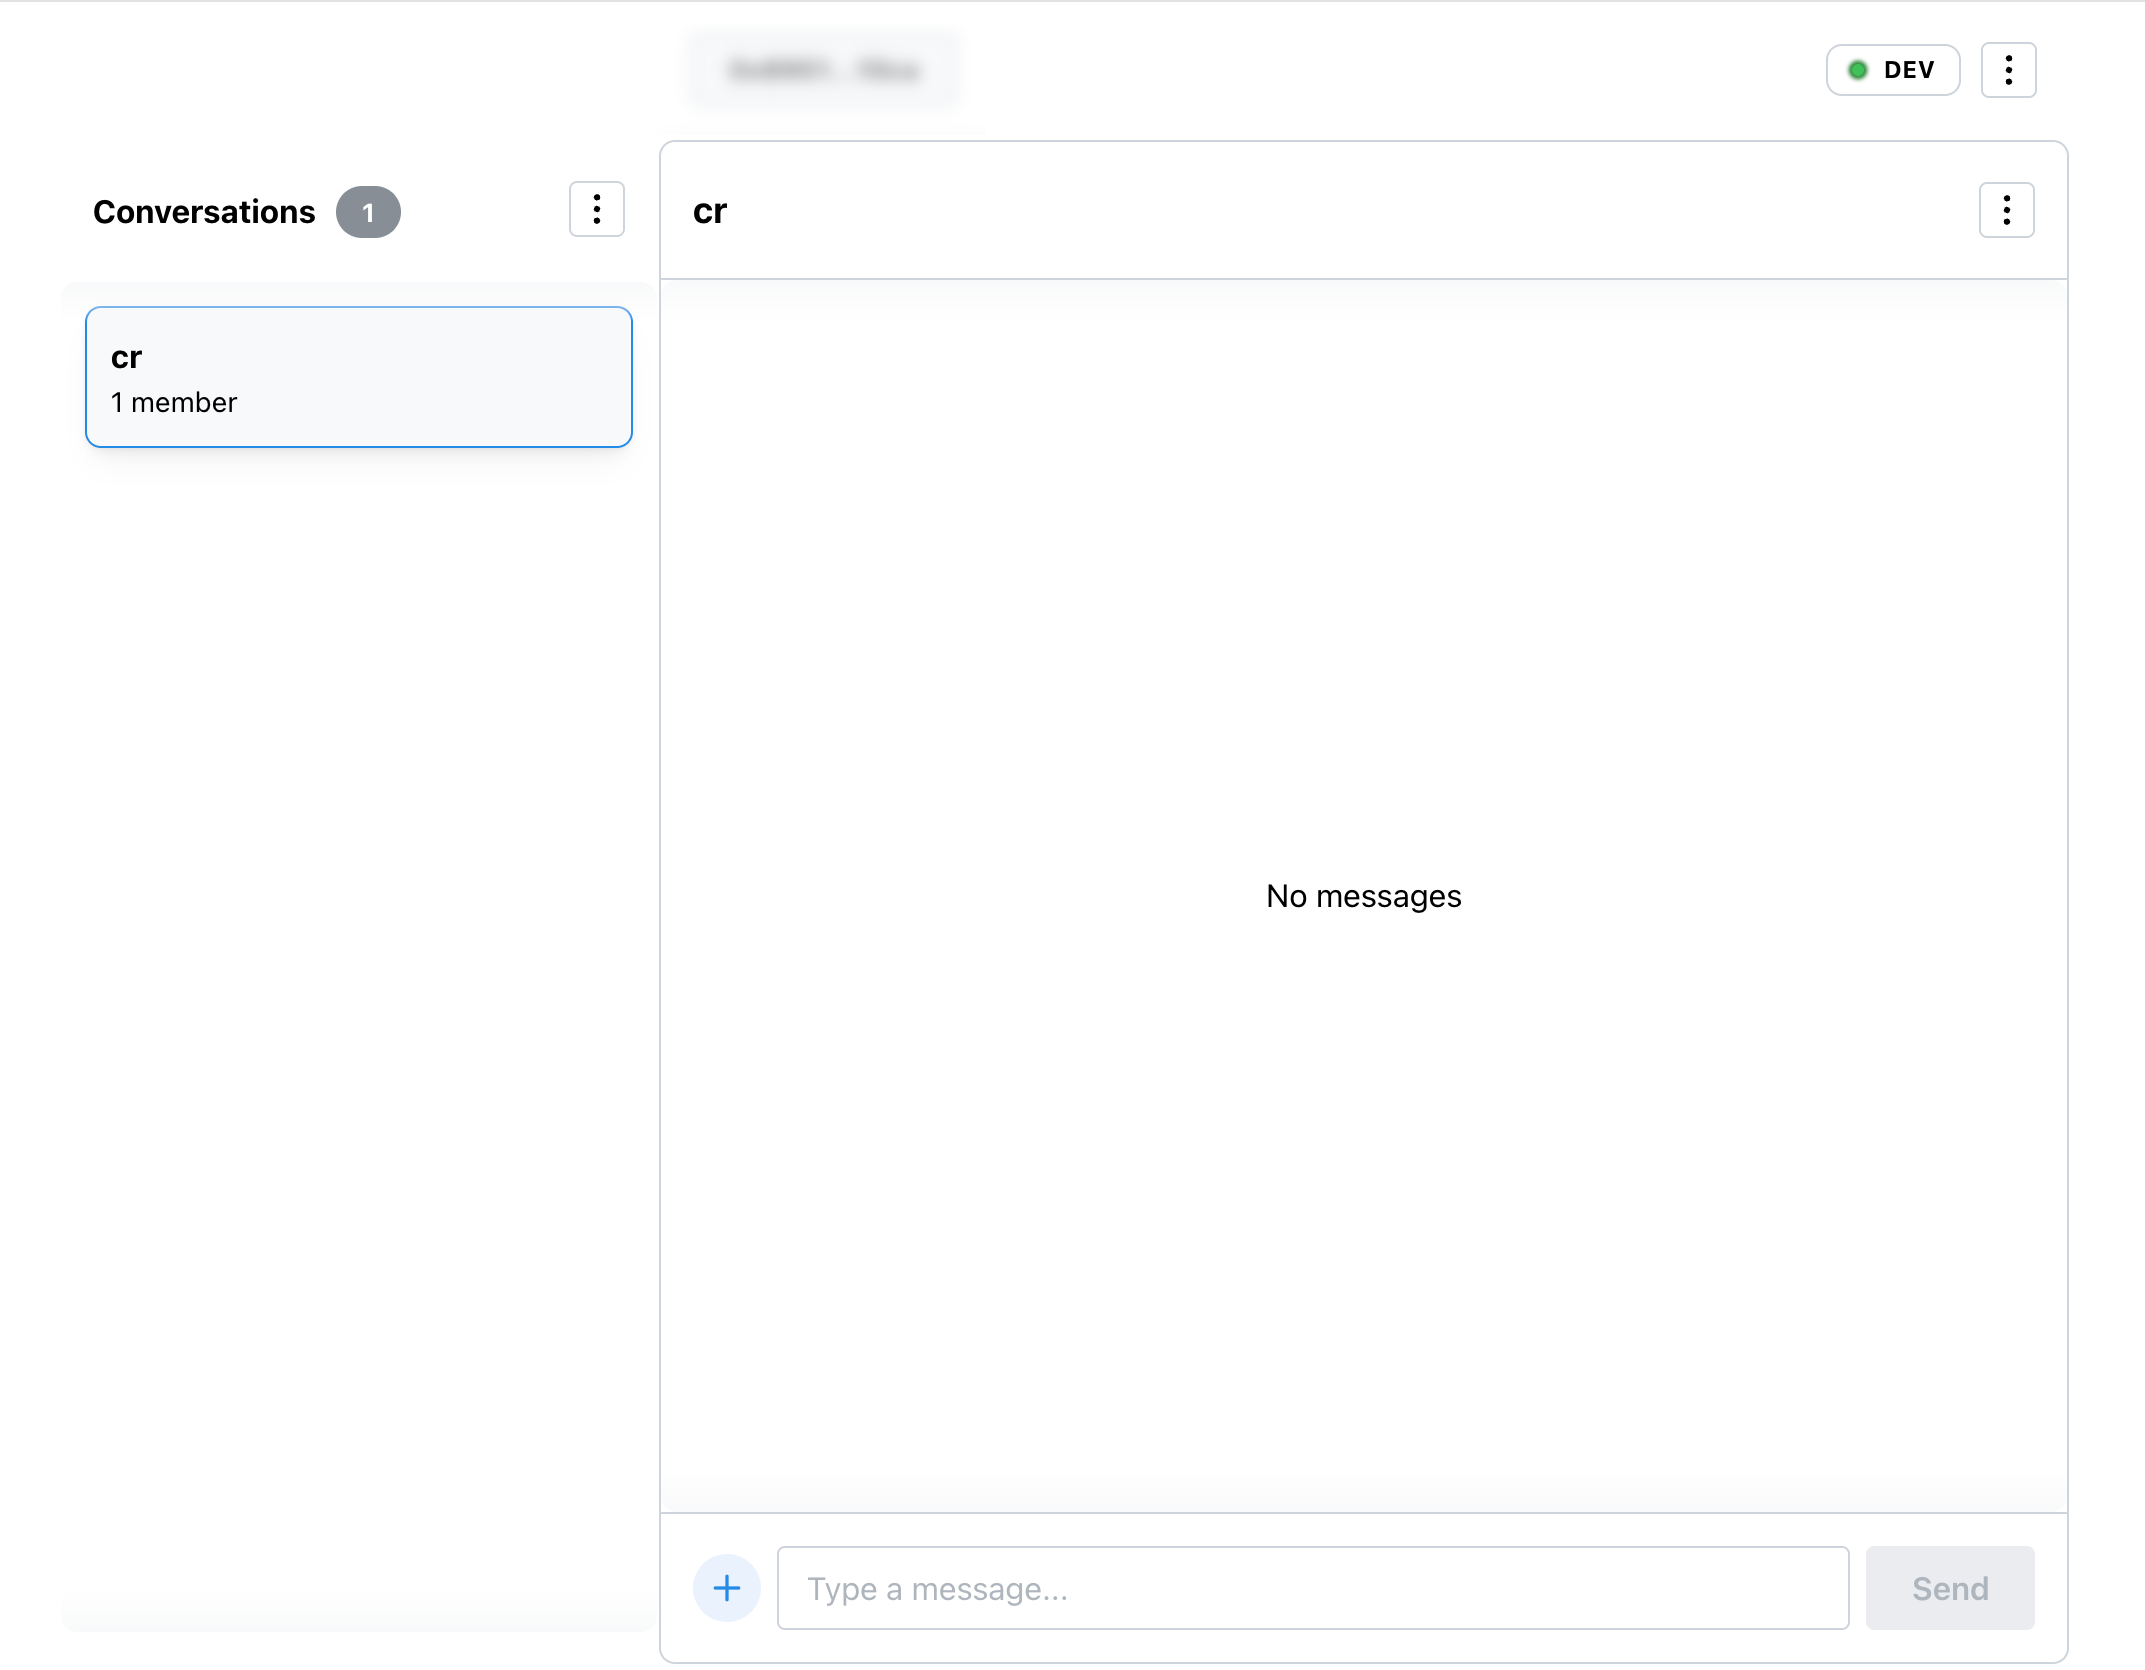Viewport: 2145px width, 1670px height.
Task: Open the cr conversation header options menu
Action: (2006, 210)
